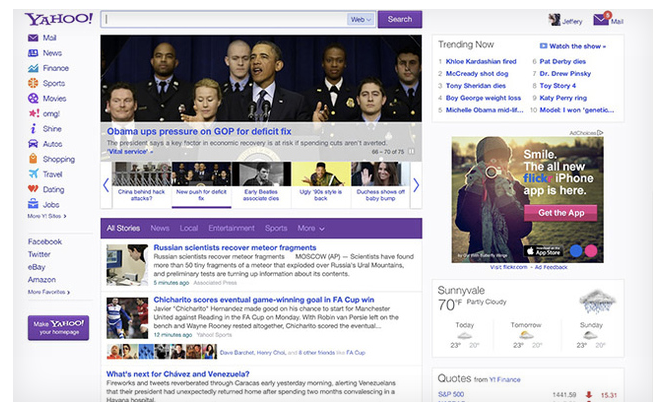Open Russian scientists recover meteor fragments headline
Viewport: 666px width, 412px height.
[235, 248]
